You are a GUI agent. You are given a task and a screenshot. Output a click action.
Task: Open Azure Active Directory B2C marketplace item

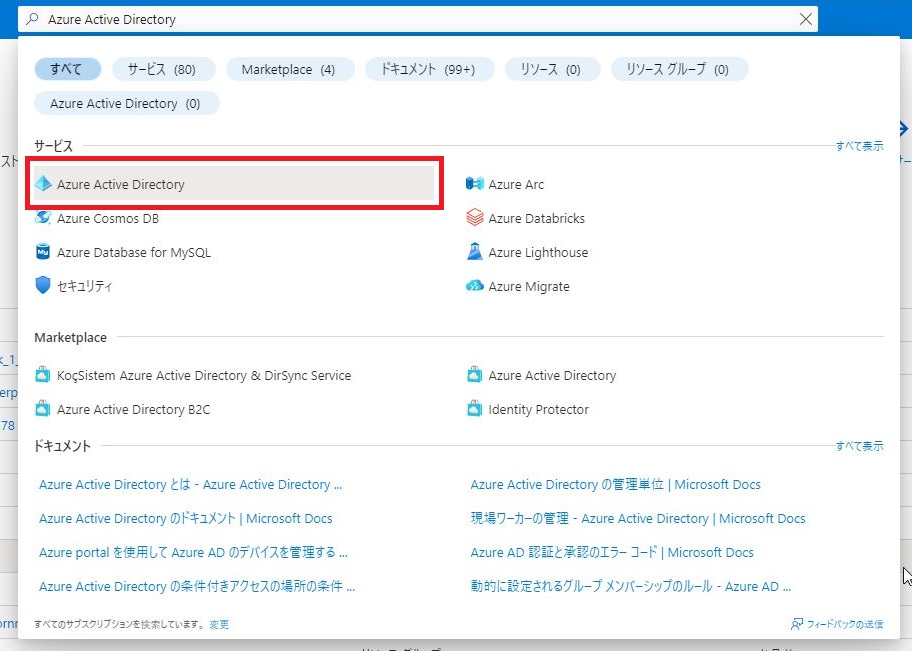click(x=133, y=409)
